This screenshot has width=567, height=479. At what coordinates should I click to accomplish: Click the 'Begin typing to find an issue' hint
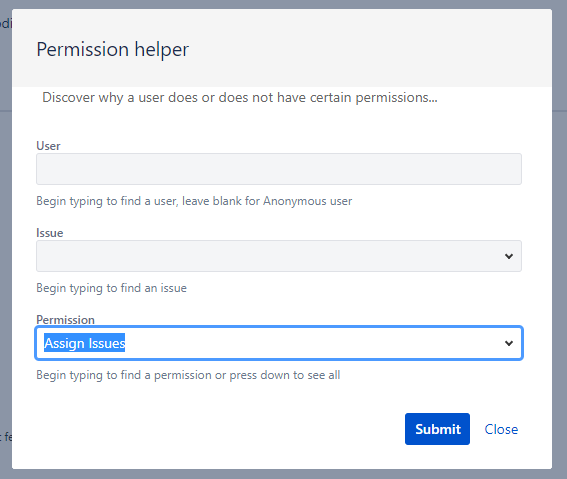pyautogui.click(x=111, y=288)
